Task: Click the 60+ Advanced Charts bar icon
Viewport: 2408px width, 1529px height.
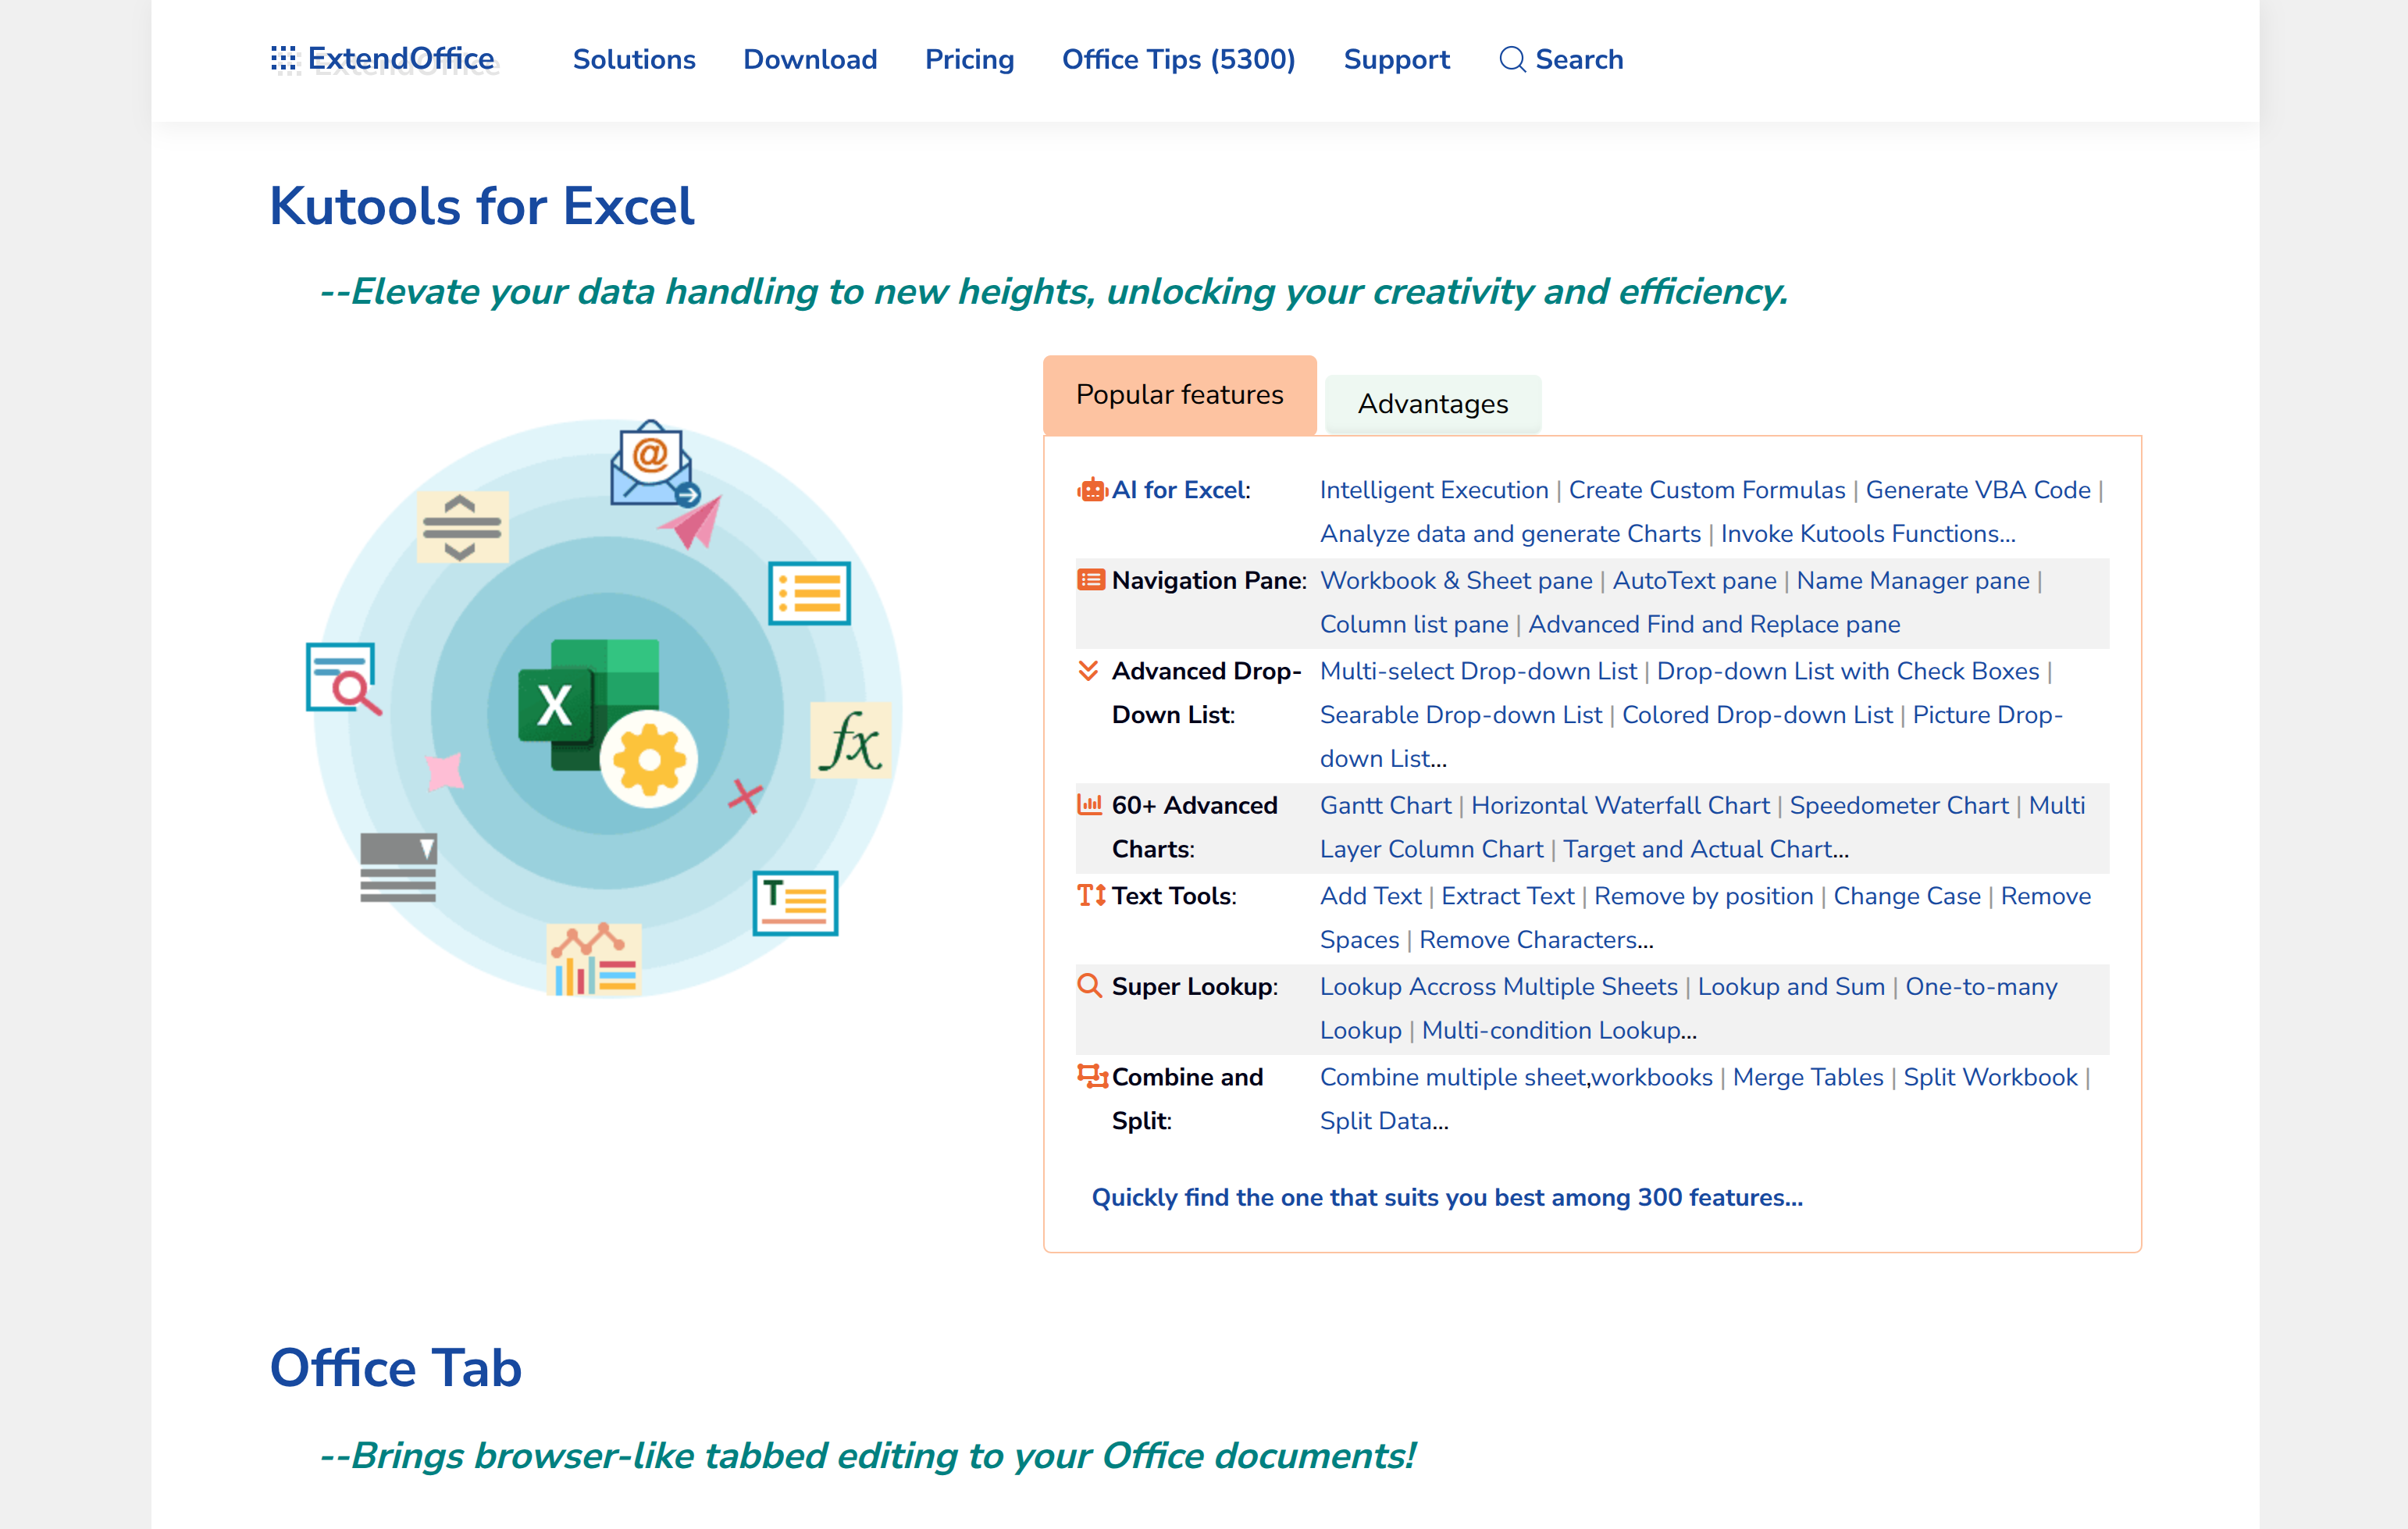Action: (1089, 804)
